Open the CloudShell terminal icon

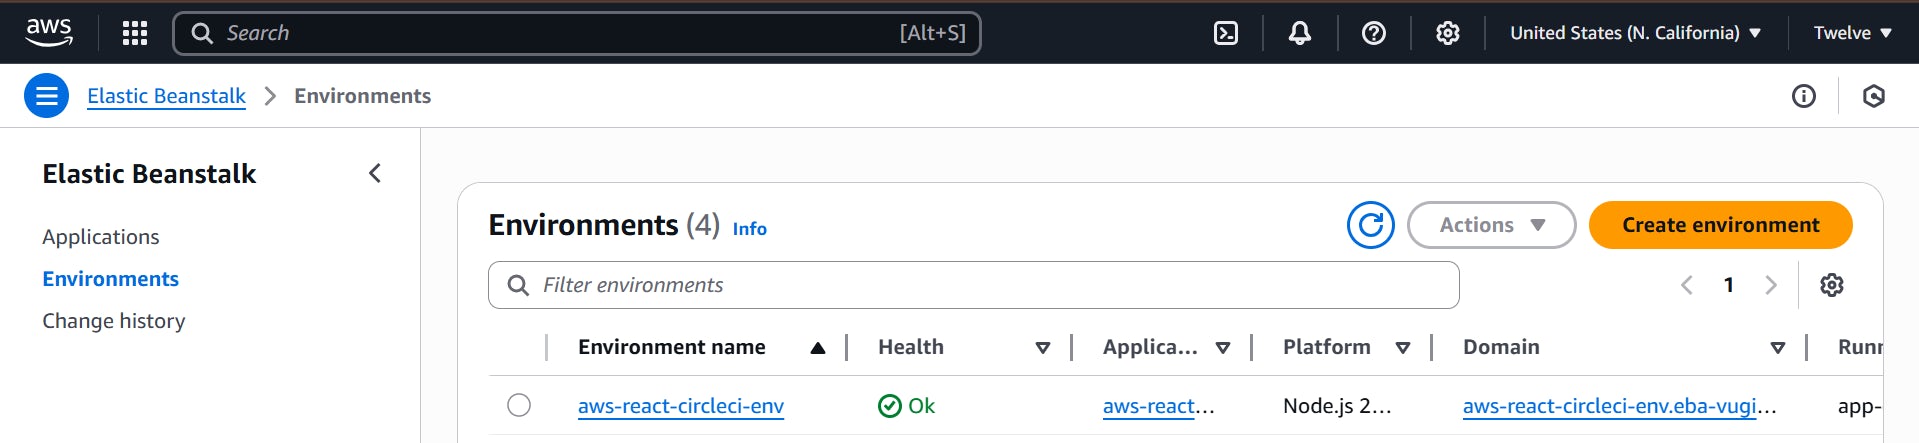click(x=1226, y=33)
